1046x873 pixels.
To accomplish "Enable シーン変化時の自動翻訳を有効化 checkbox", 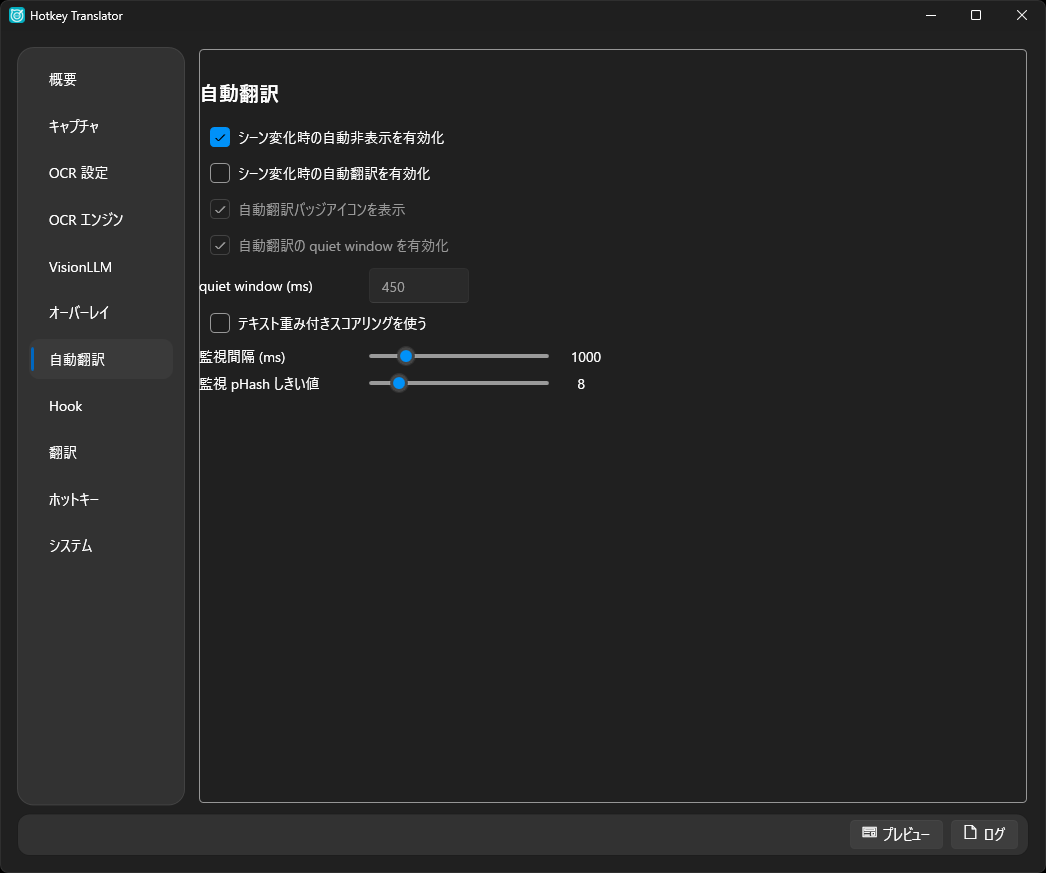I will coord(220,173).
